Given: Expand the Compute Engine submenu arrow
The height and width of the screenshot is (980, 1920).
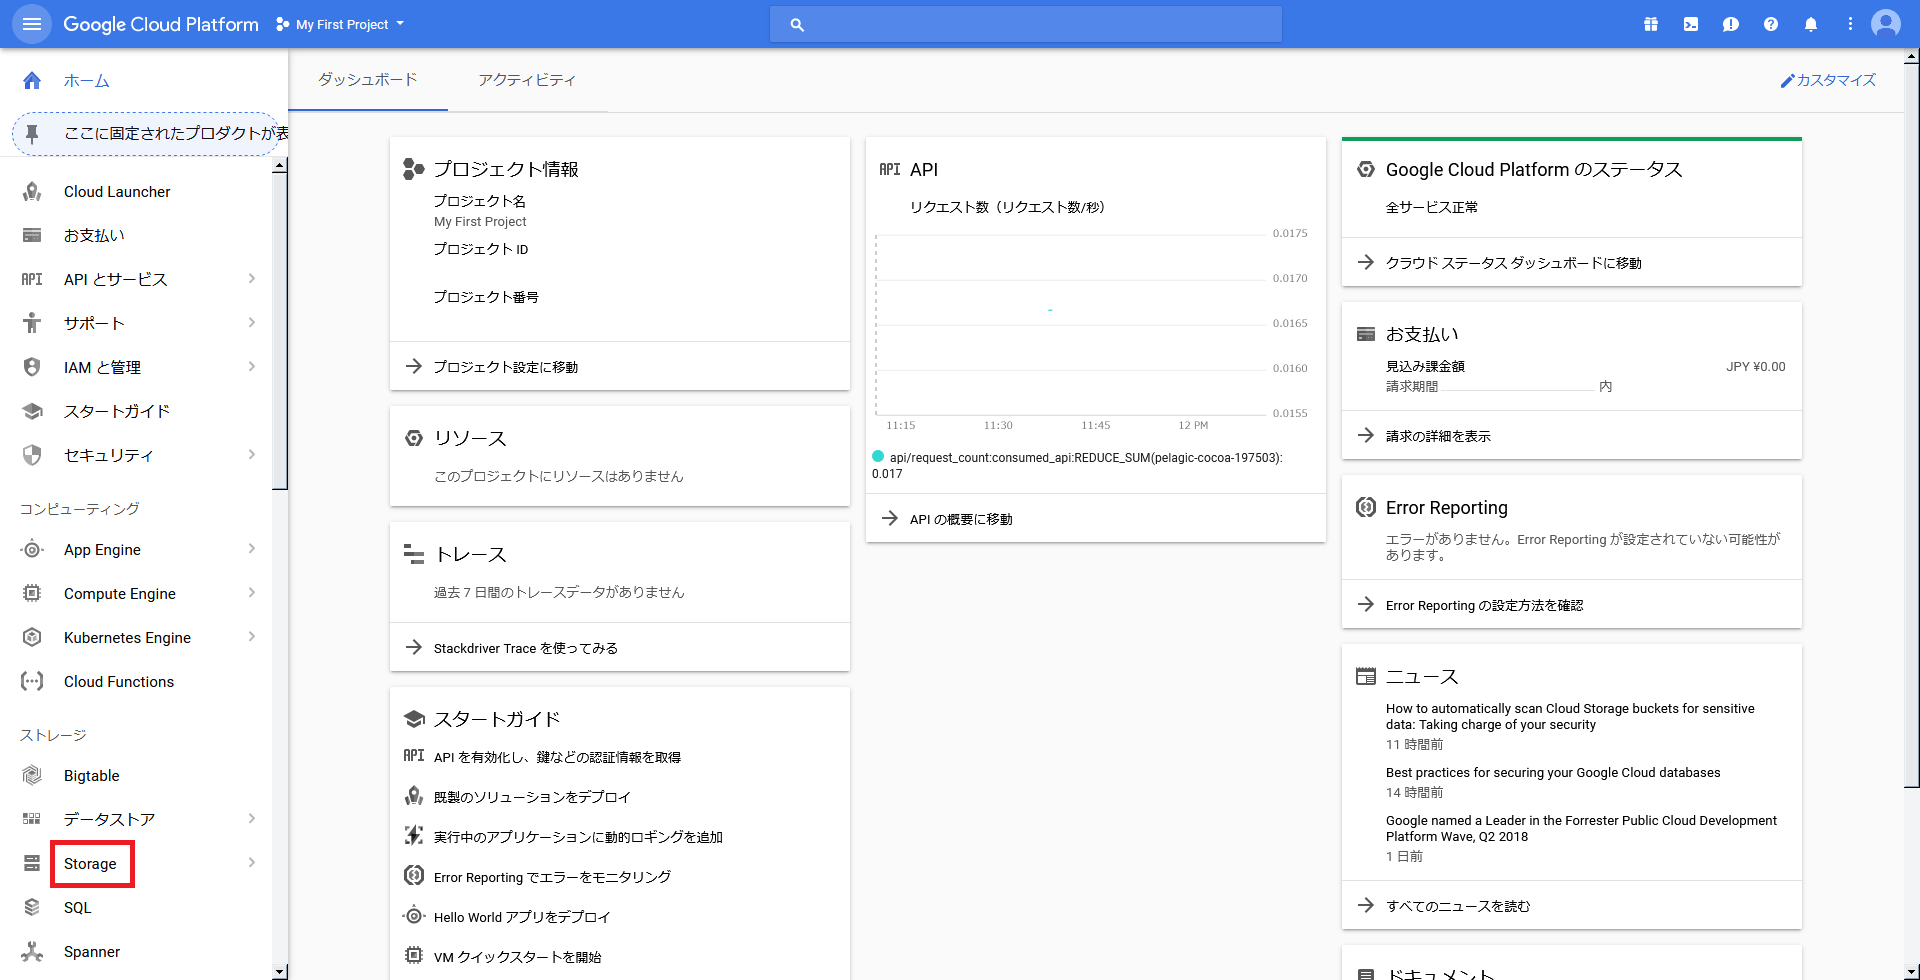Looking at the screenshot, I should (252, 593).
